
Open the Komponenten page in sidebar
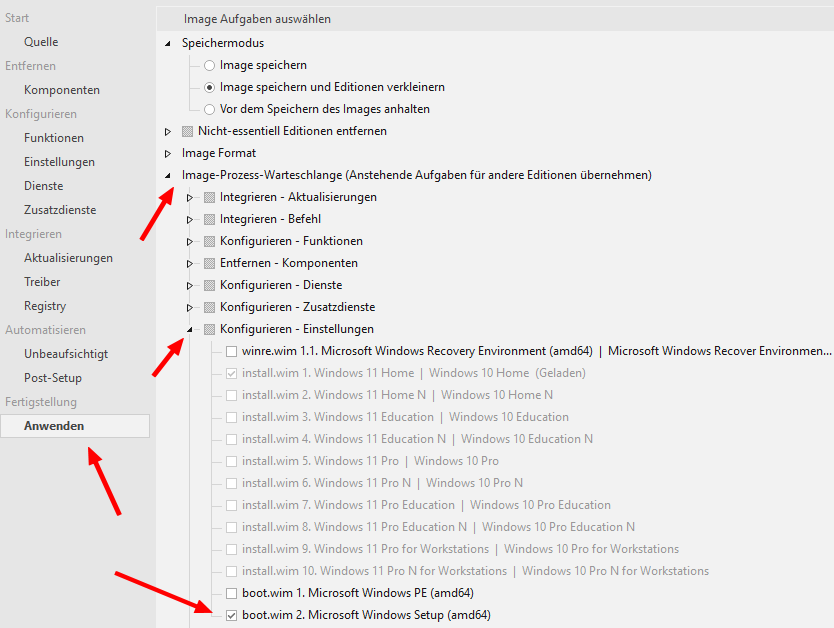[x=62, y=90]
